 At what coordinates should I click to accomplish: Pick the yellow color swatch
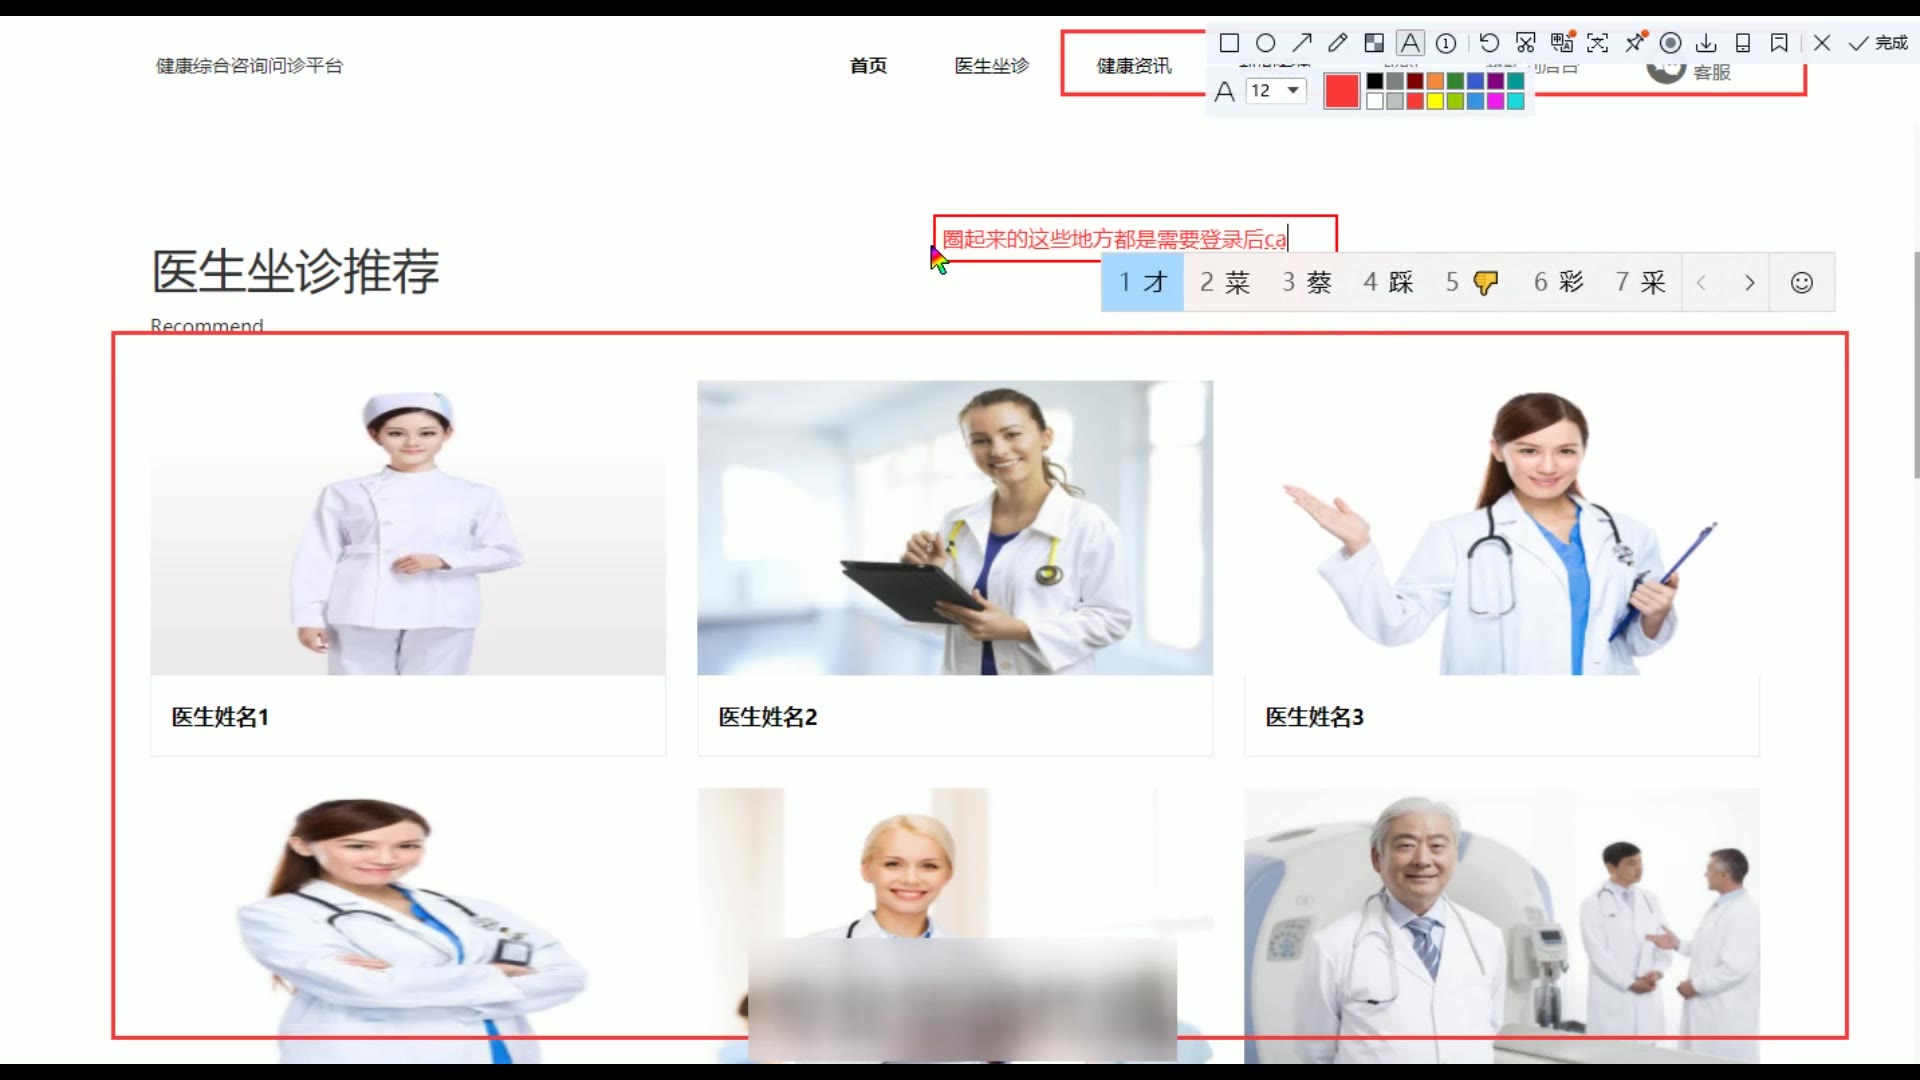pyautogui.click(x=1435, y=101)
